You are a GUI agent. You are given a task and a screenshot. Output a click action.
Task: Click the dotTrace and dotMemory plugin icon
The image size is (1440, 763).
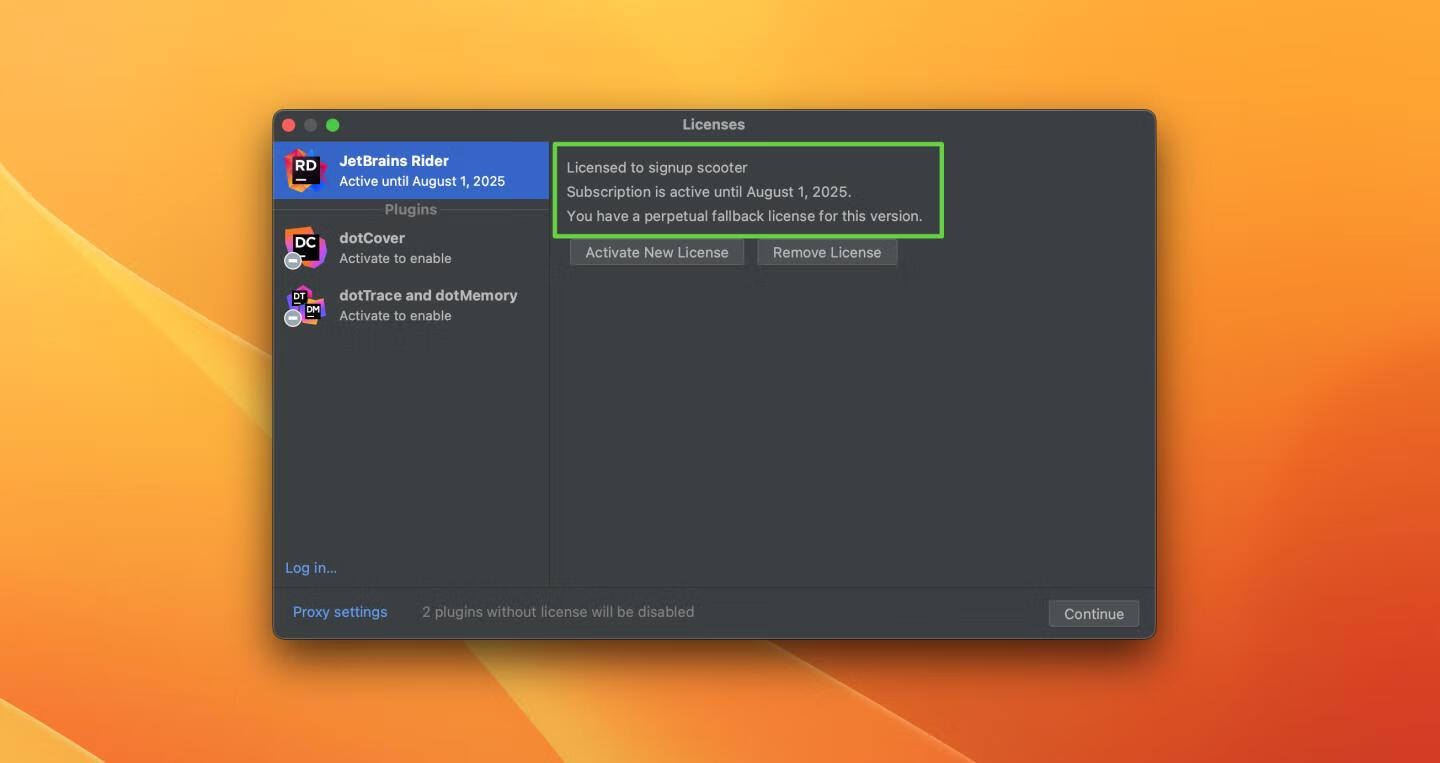(x=305, y=305)
